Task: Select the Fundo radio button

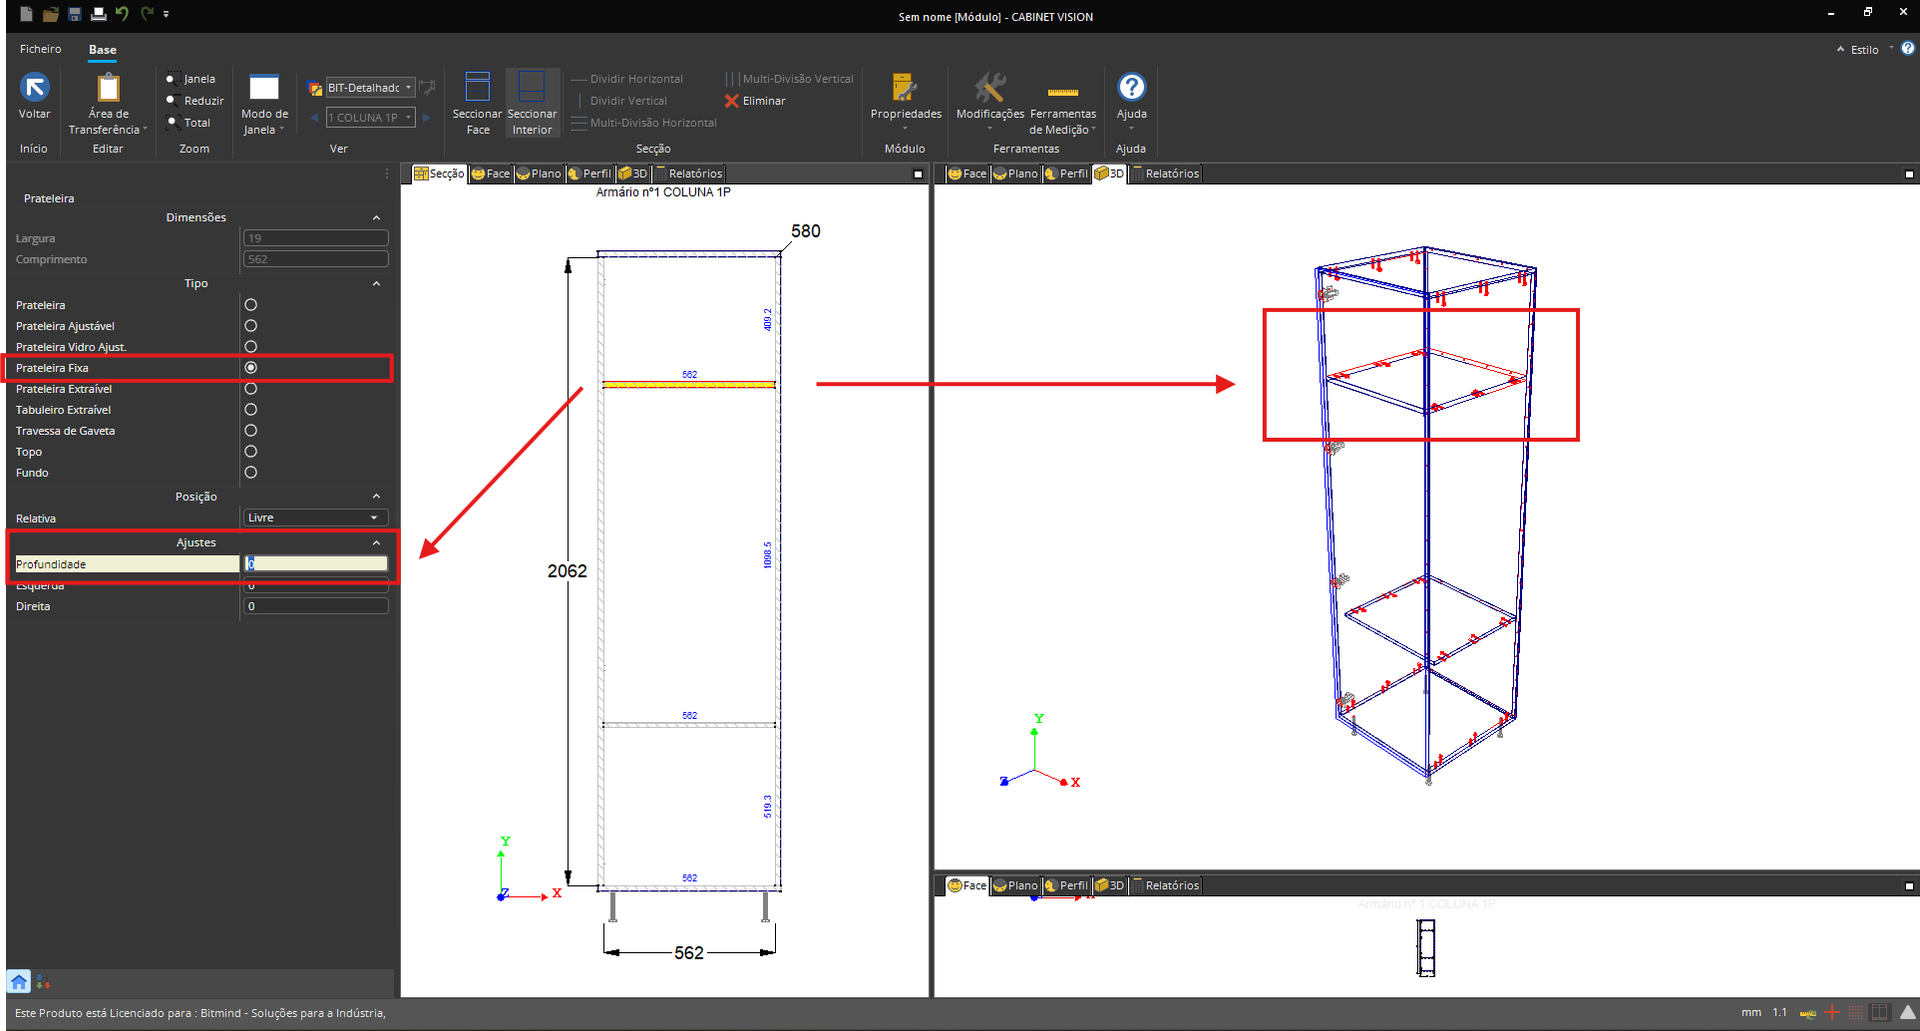Action: pyautogui.click(x=251, y=473)
